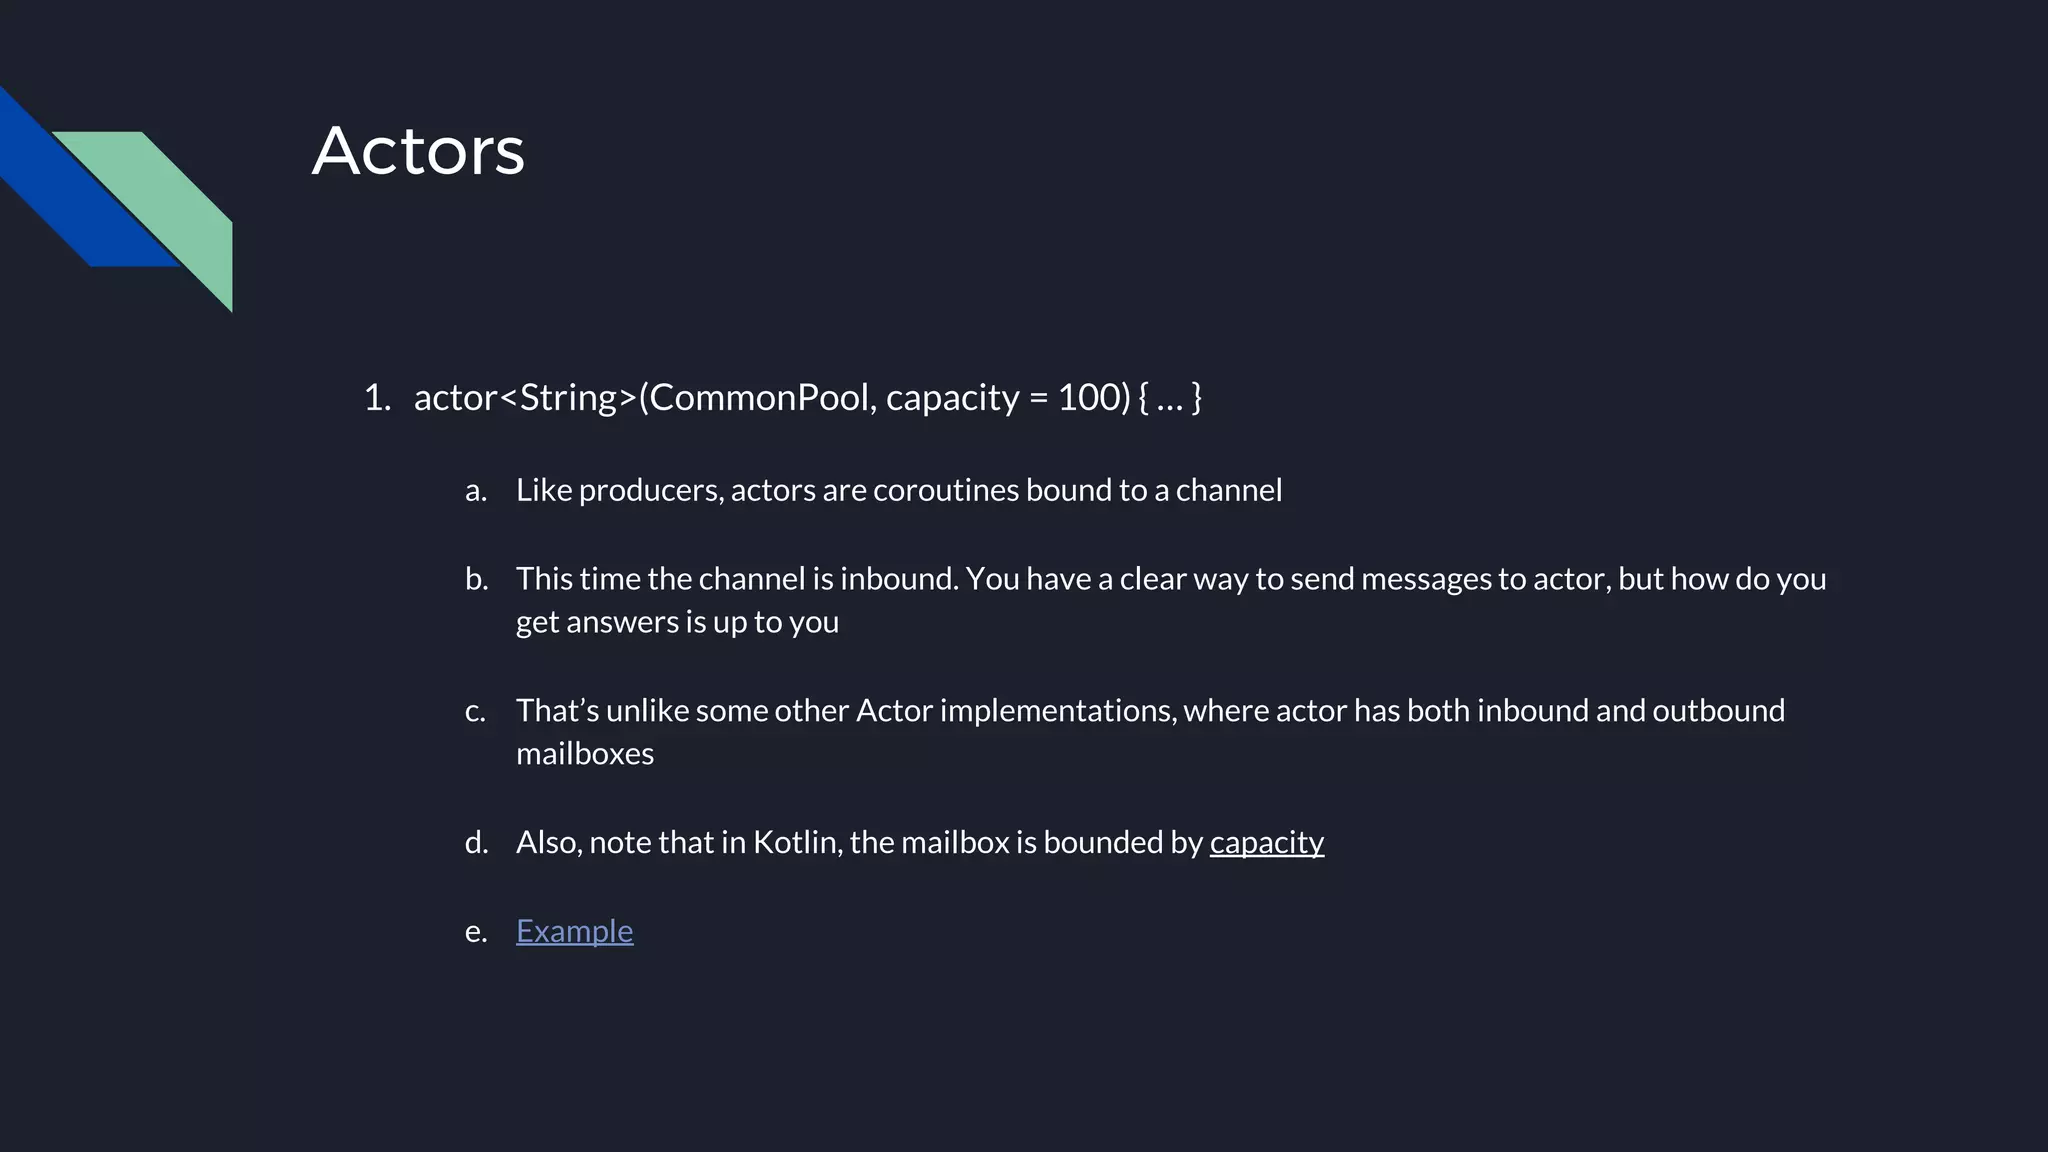
Task: Click the word mailboxes
Action: pos(585,754)
